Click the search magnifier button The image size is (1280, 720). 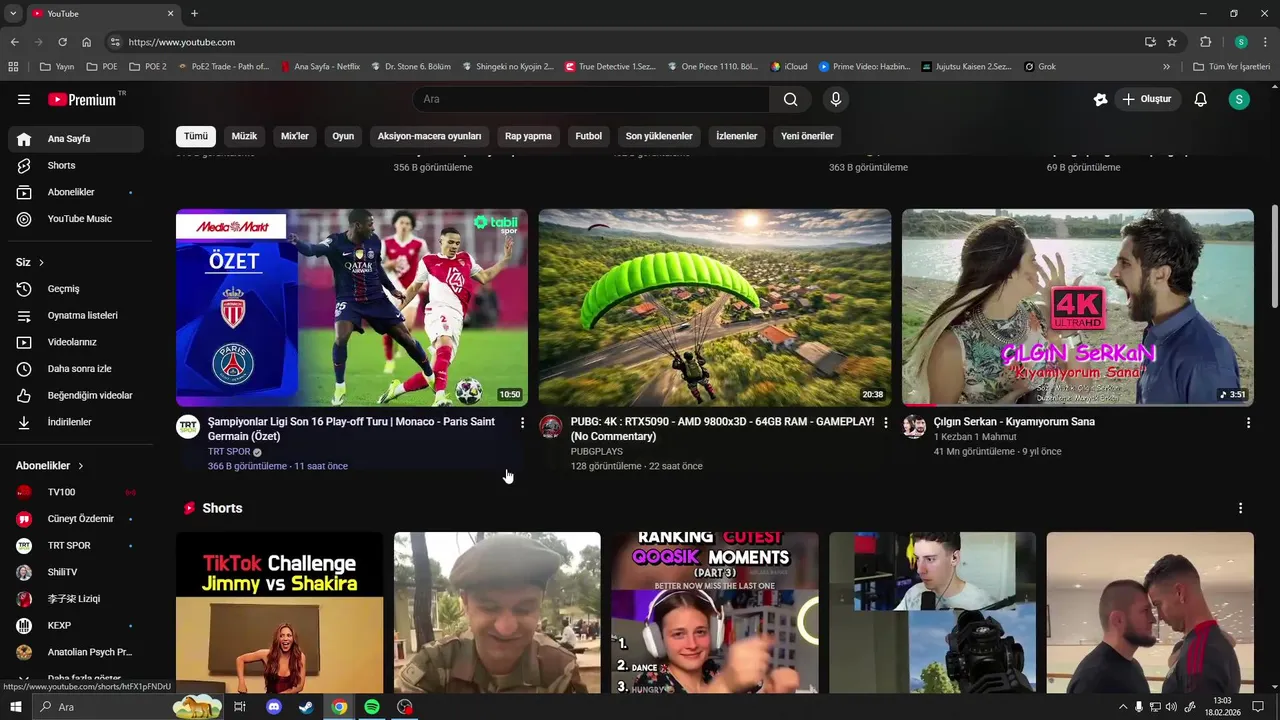pyautogui.click(x=791, y=99)
